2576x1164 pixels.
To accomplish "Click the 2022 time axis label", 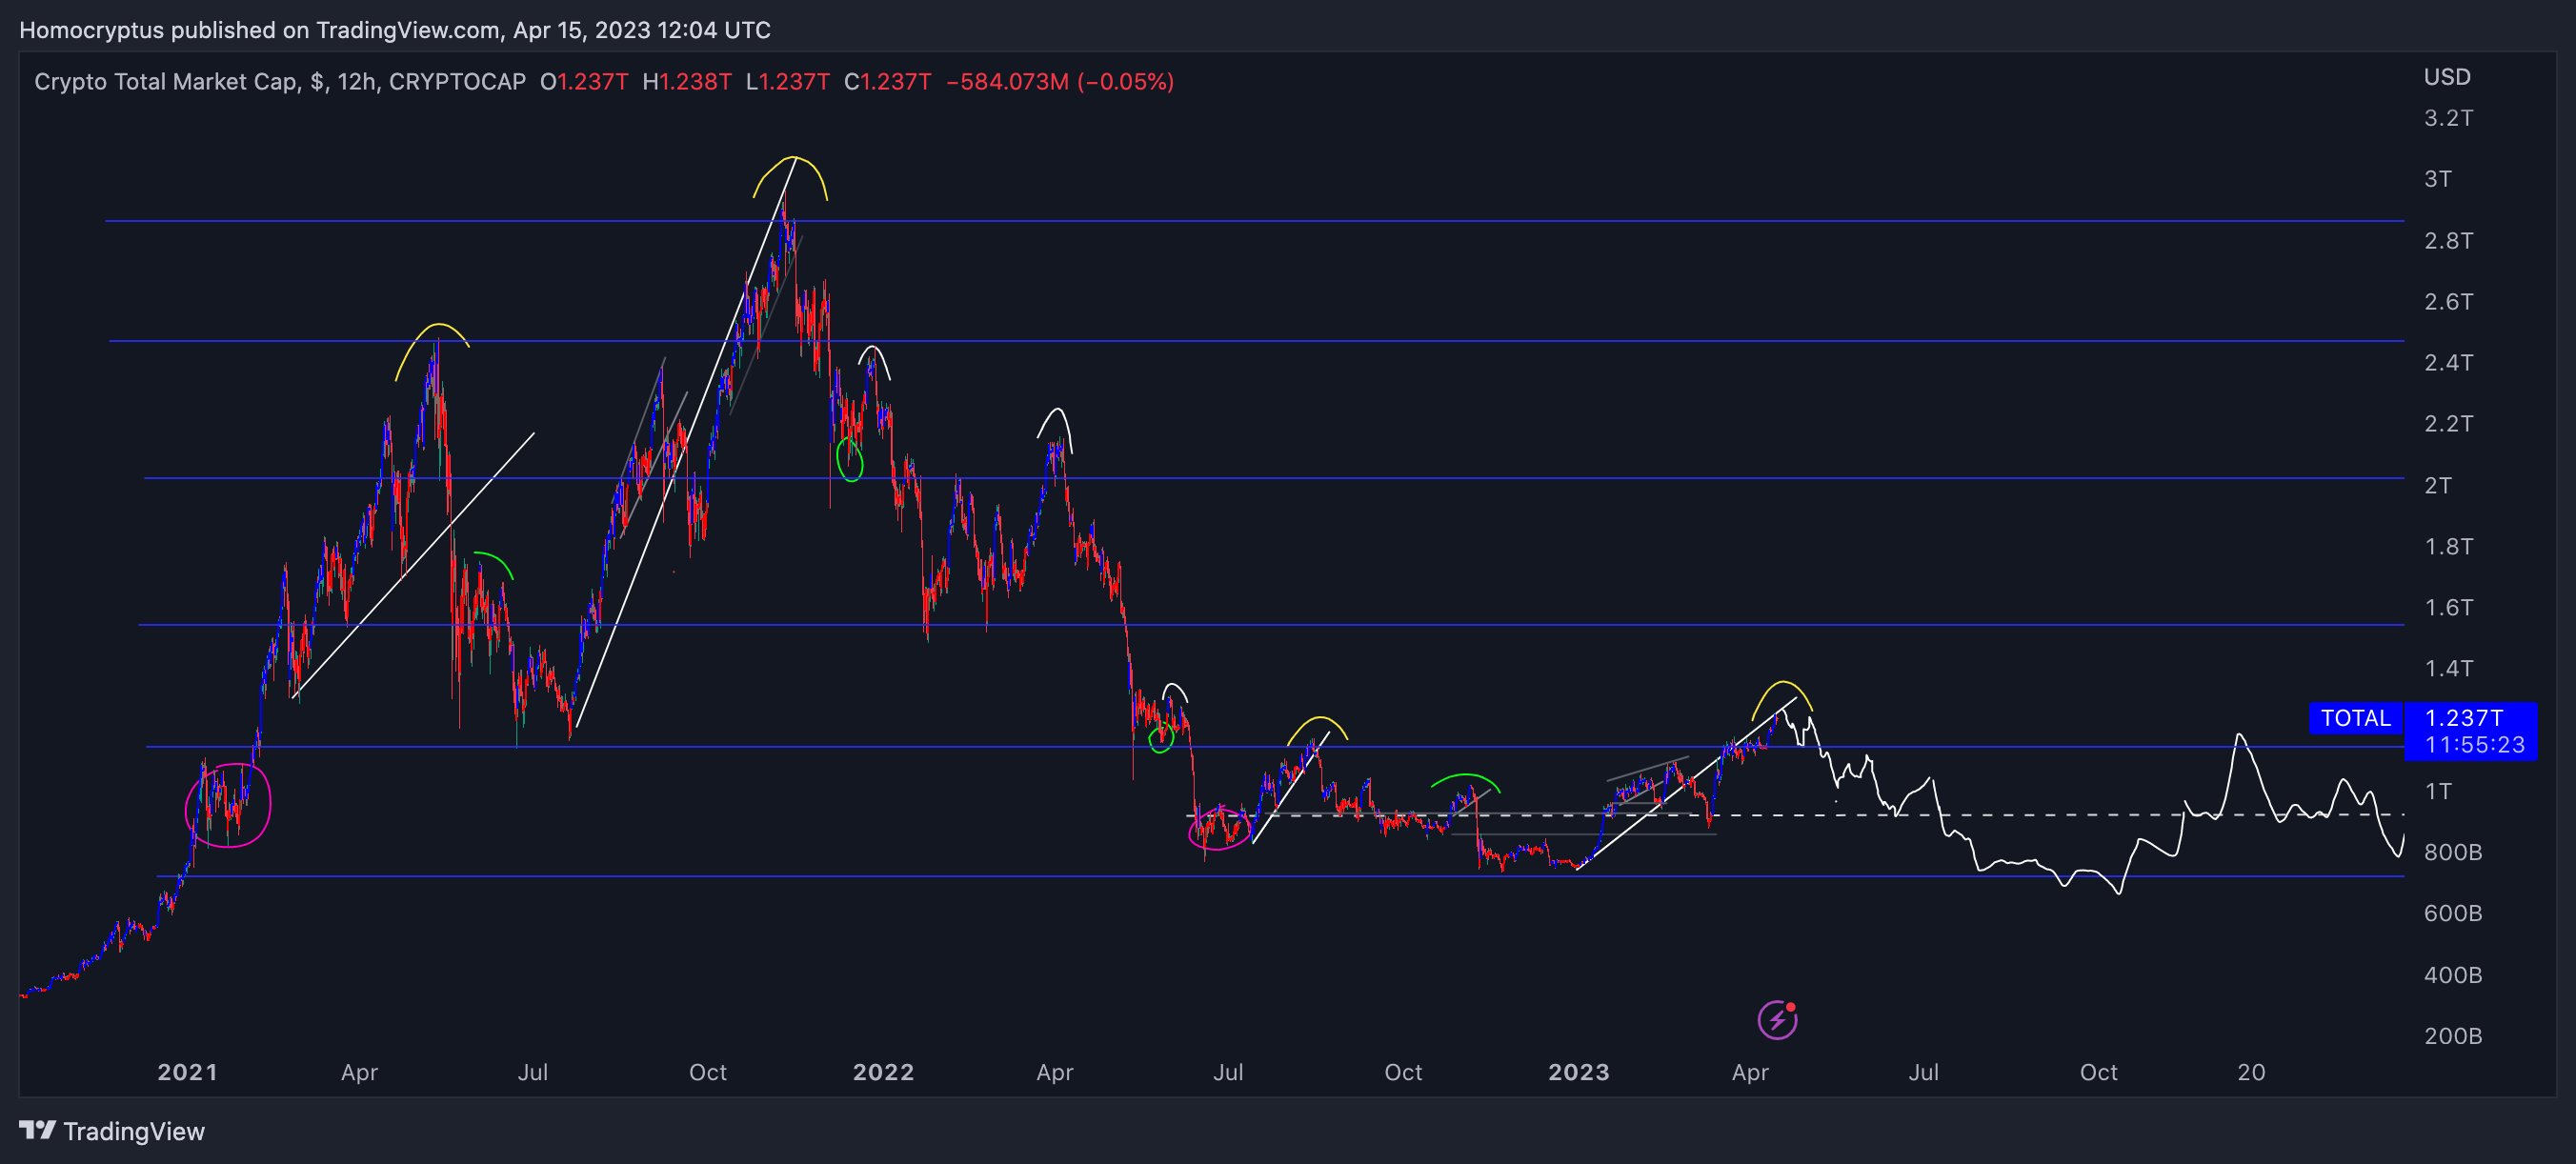I will (883, 1073).
